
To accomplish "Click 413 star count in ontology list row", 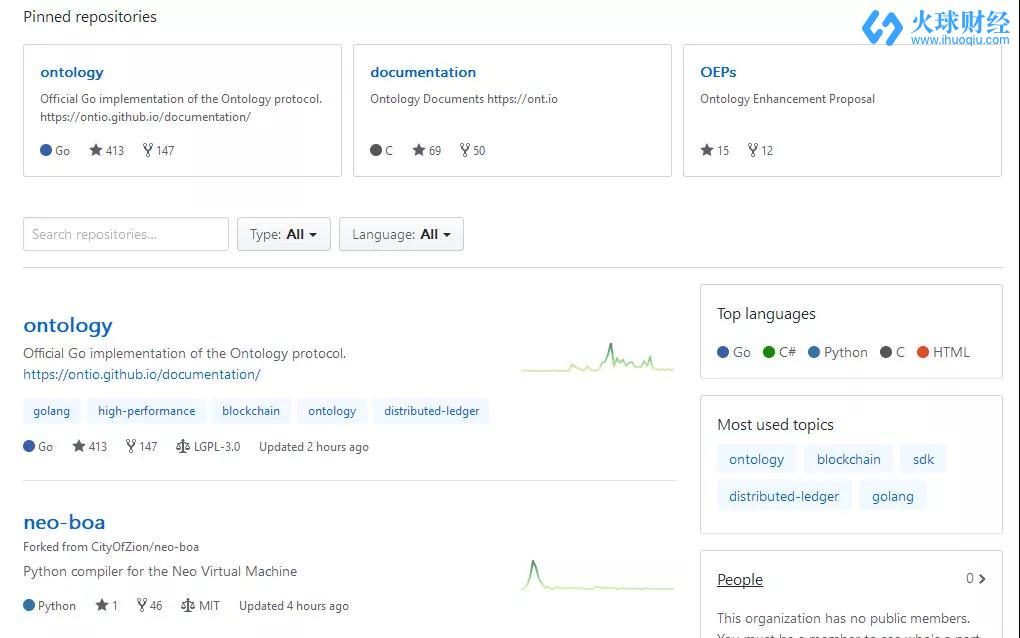I will [x=98, y=447].
